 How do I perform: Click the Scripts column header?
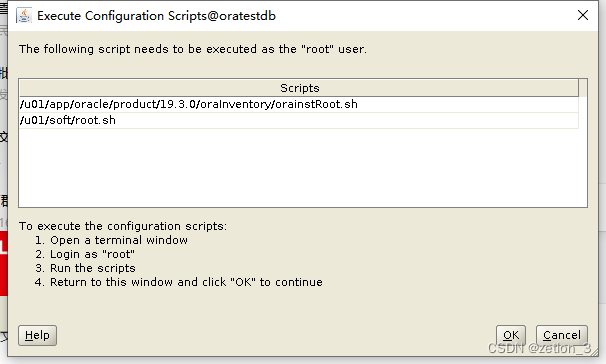(x=299, y=88)
